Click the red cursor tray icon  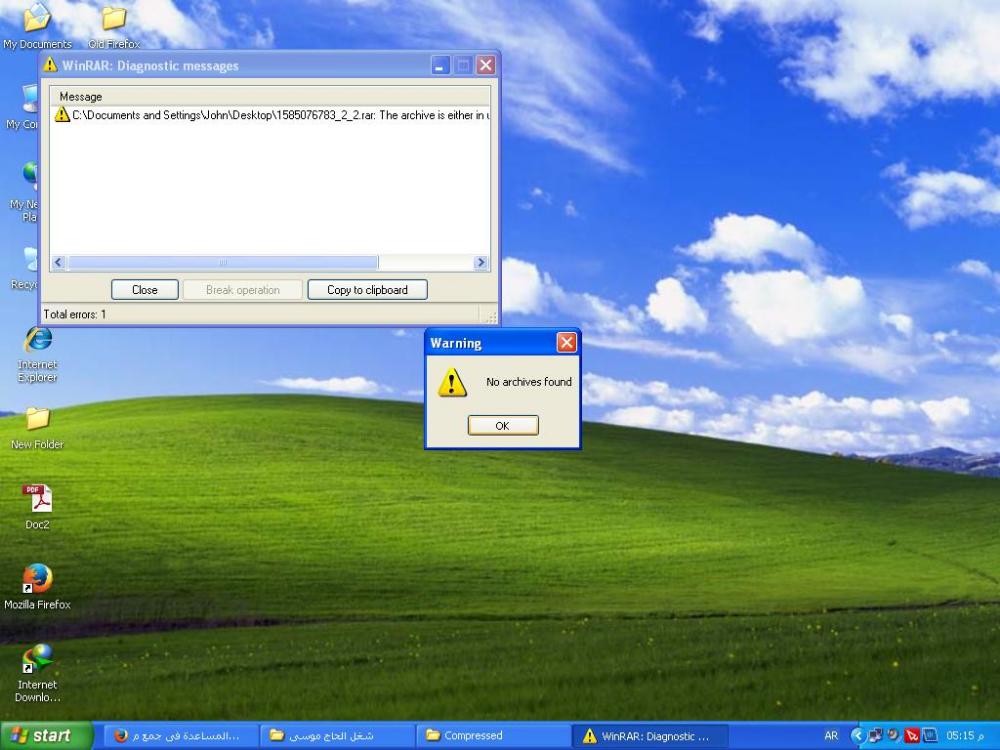pos(912,735)
